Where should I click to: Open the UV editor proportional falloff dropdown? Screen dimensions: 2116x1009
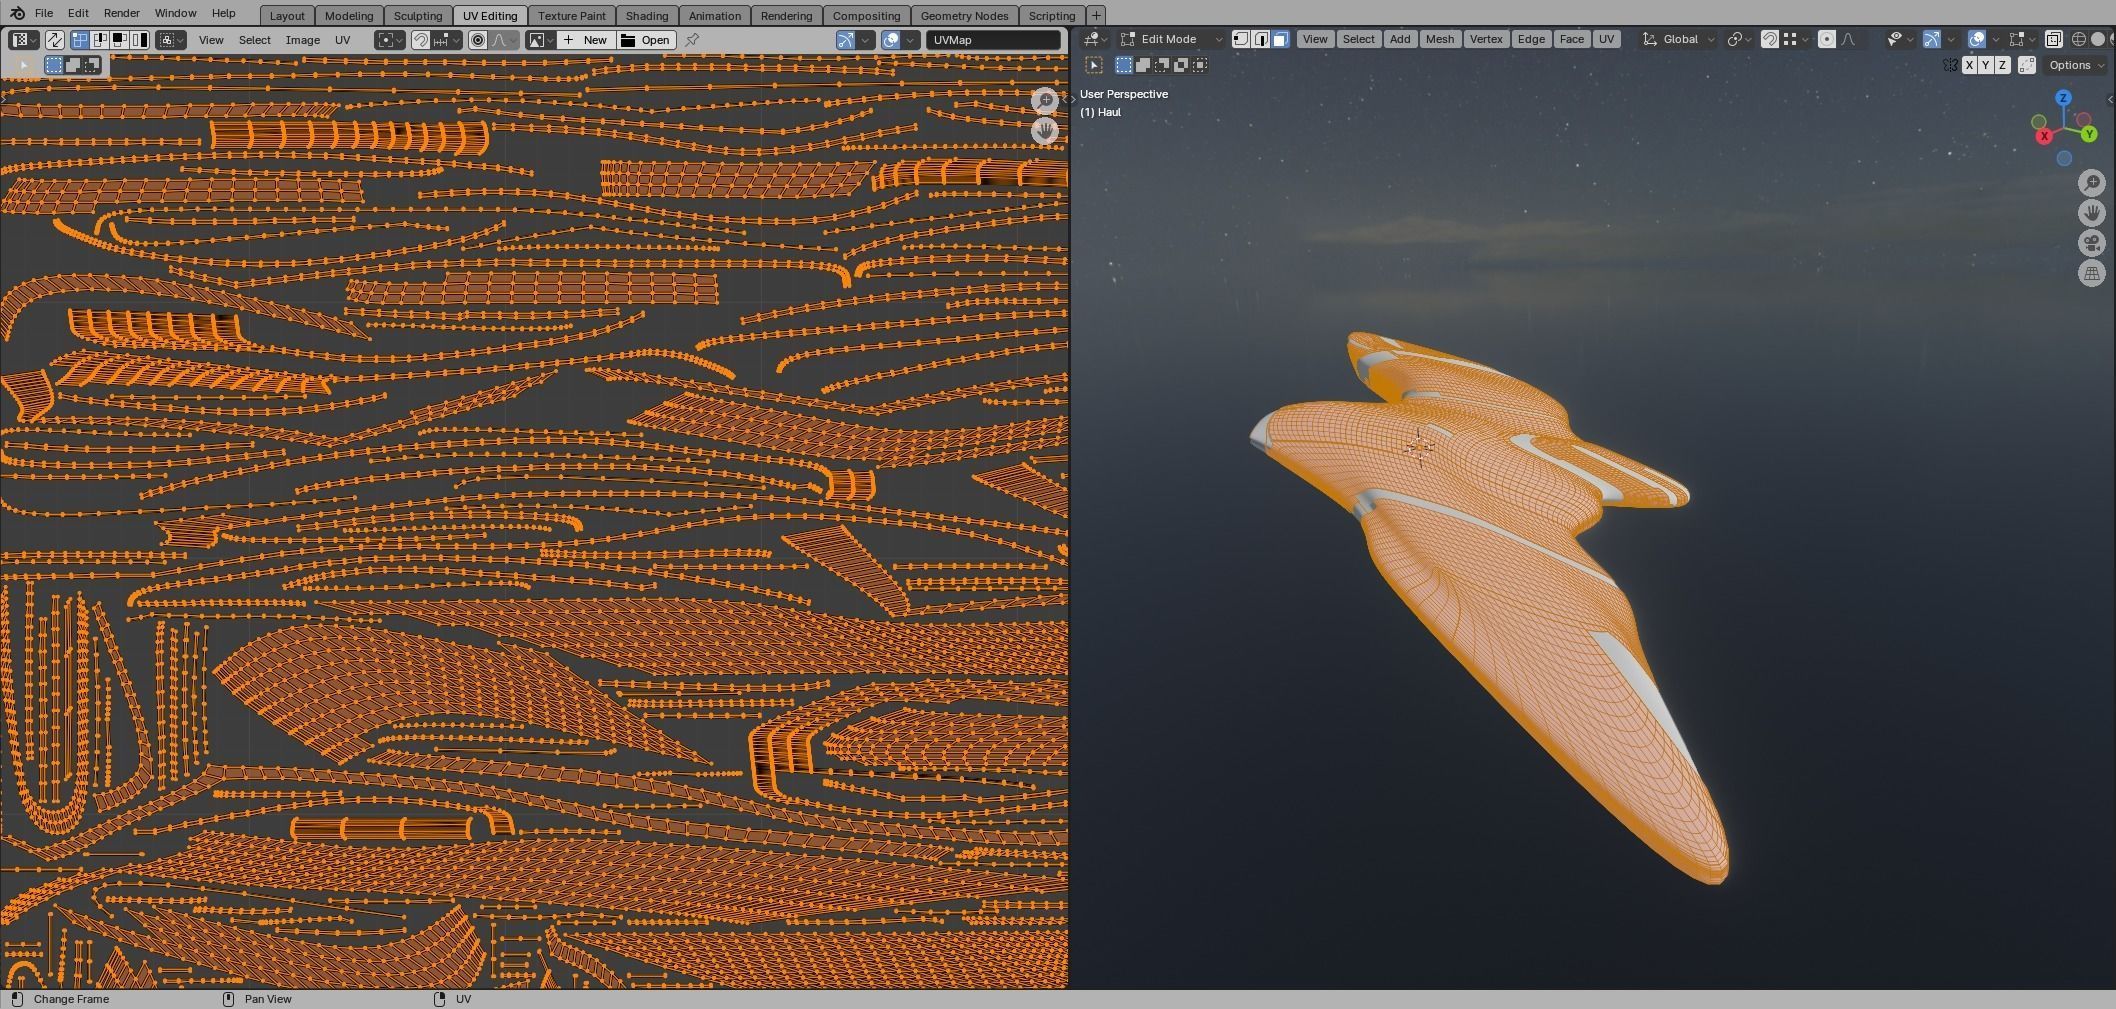(503, 40)
